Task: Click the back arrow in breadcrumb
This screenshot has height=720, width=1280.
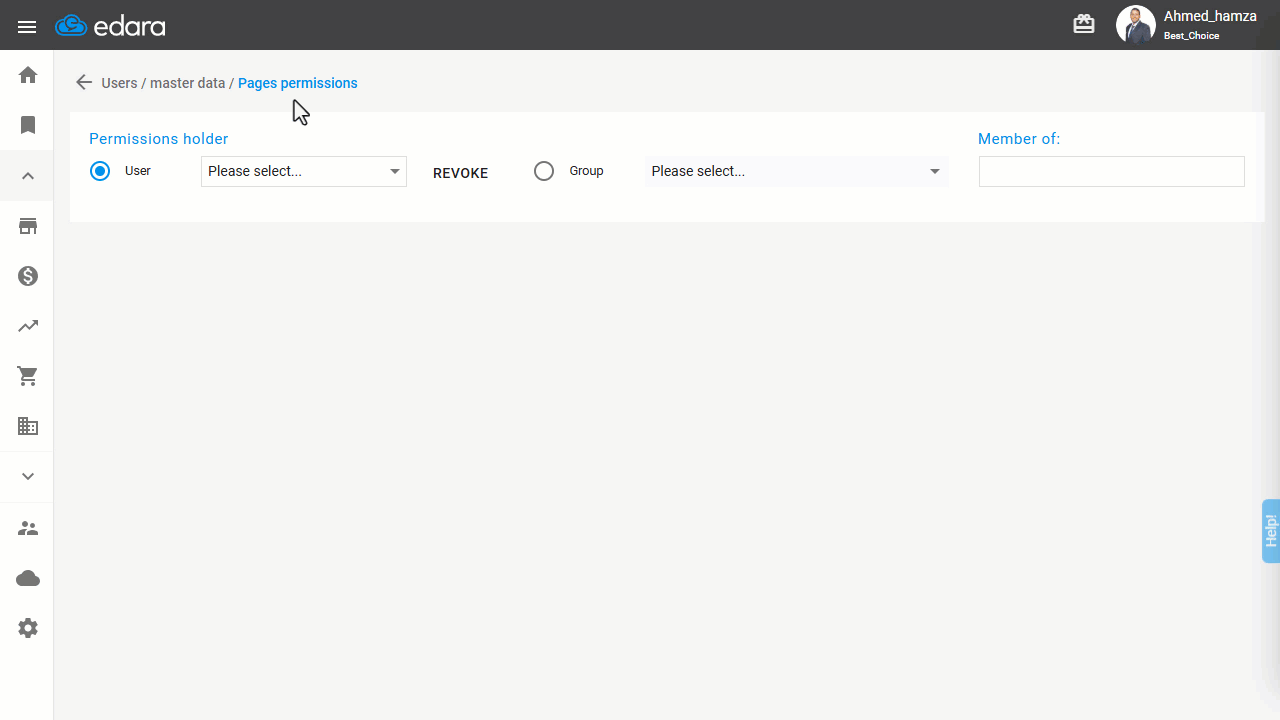Action: pos(84,83)
